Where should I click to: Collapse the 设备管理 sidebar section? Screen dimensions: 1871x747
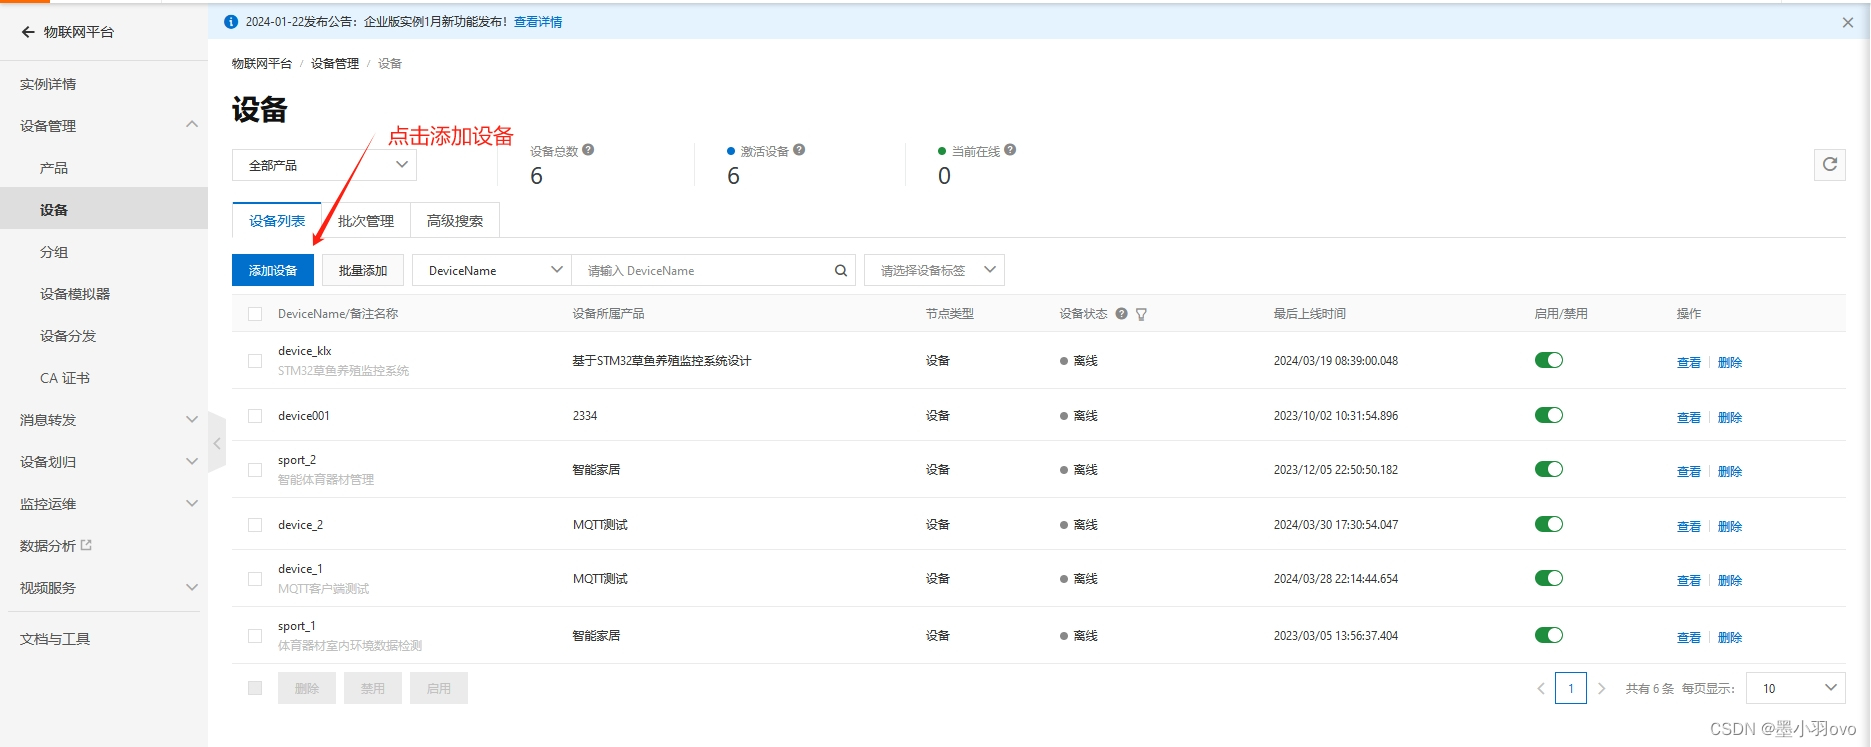tap(192, 125)
